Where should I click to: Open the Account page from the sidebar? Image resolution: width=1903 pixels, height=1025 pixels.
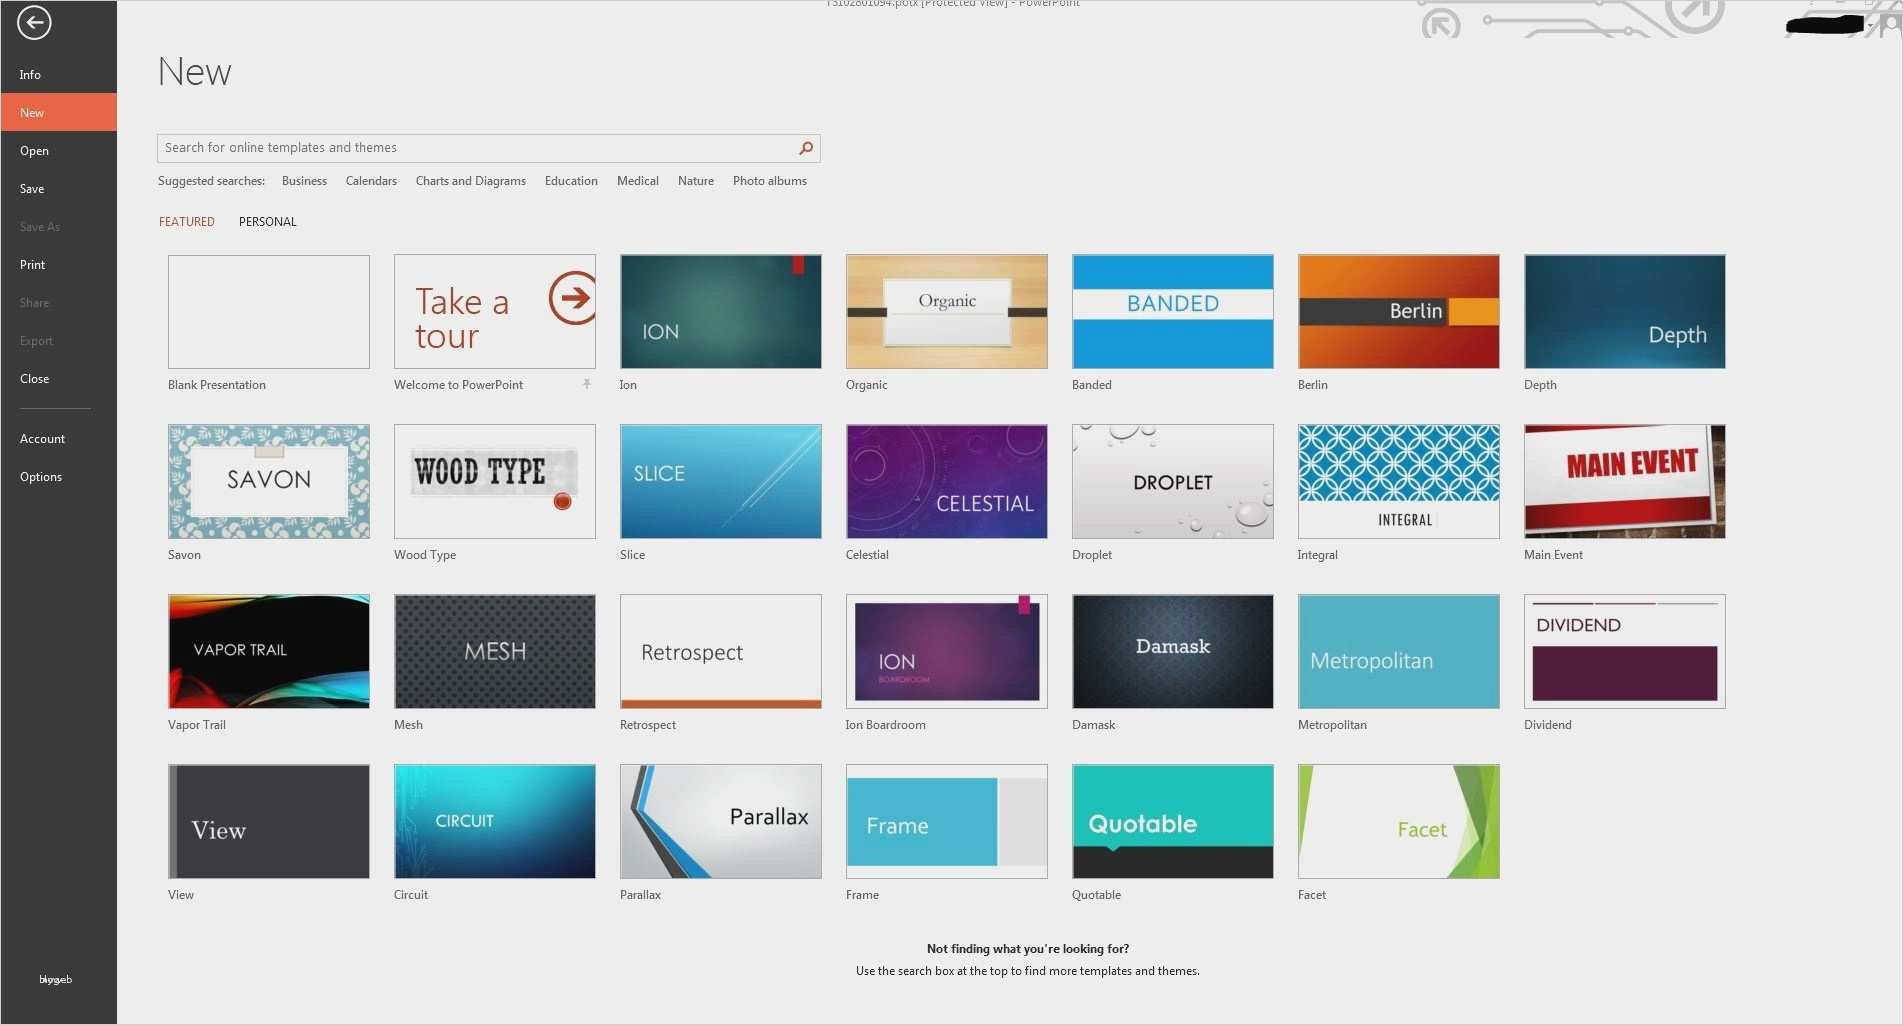point(42,438)
